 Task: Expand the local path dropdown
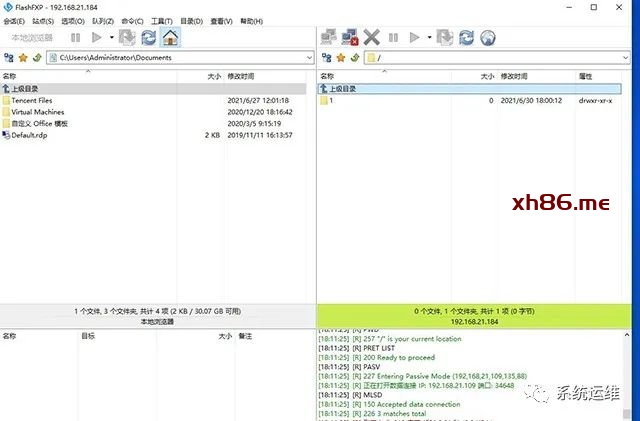(309, 58)
